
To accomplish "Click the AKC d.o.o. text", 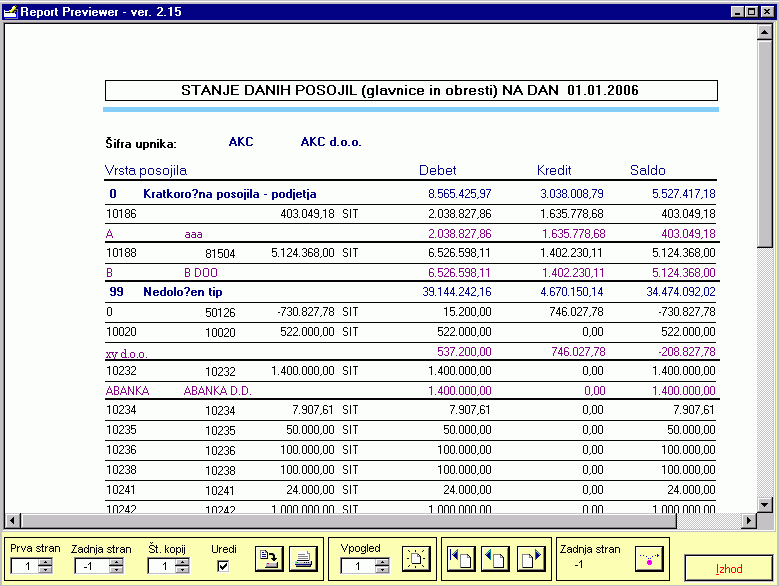I will tap(331, 142).
